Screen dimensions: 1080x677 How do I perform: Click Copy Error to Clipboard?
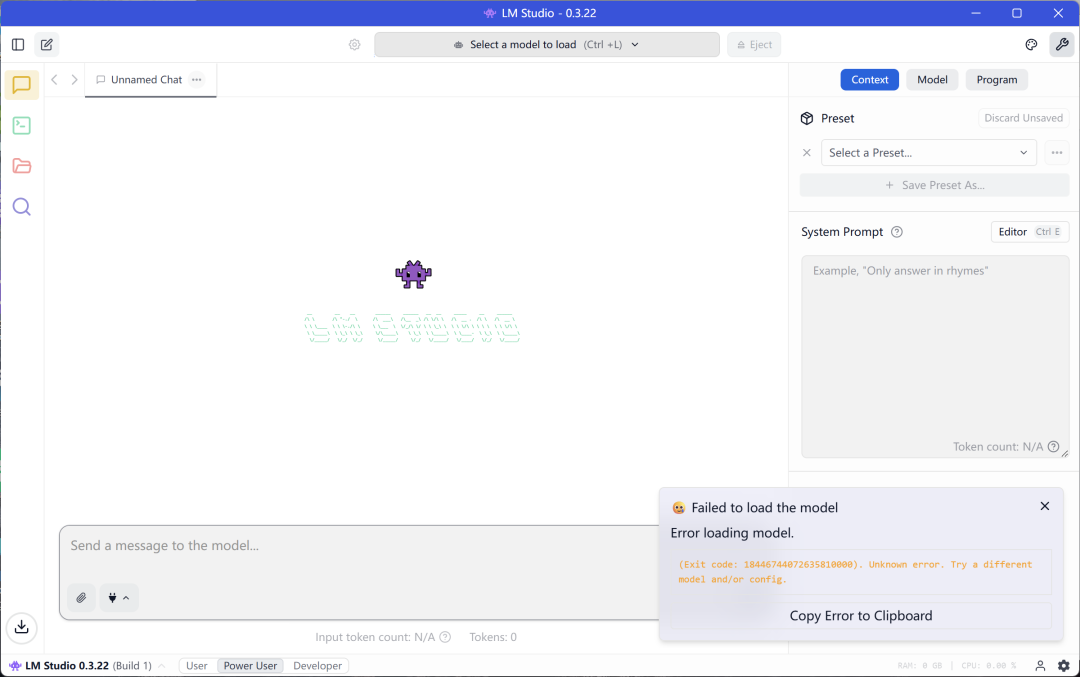tap(861, 616)
